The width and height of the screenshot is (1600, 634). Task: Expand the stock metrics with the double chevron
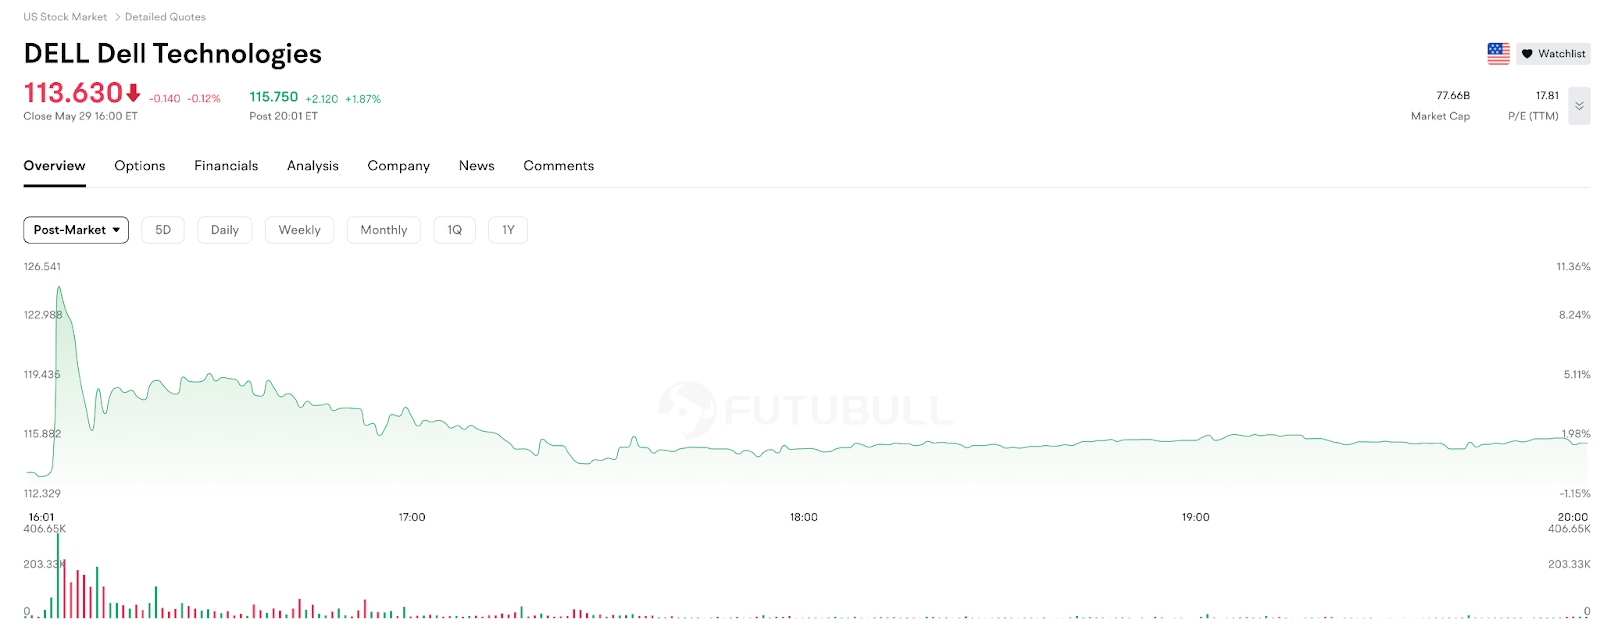[x=1580, y=105]
